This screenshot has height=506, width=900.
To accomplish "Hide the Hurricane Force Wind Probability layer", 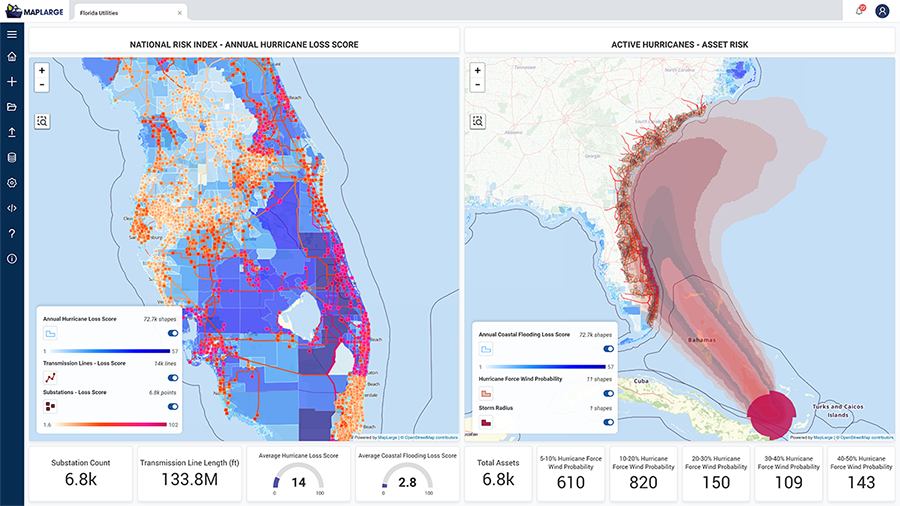I will coord(608,393).
